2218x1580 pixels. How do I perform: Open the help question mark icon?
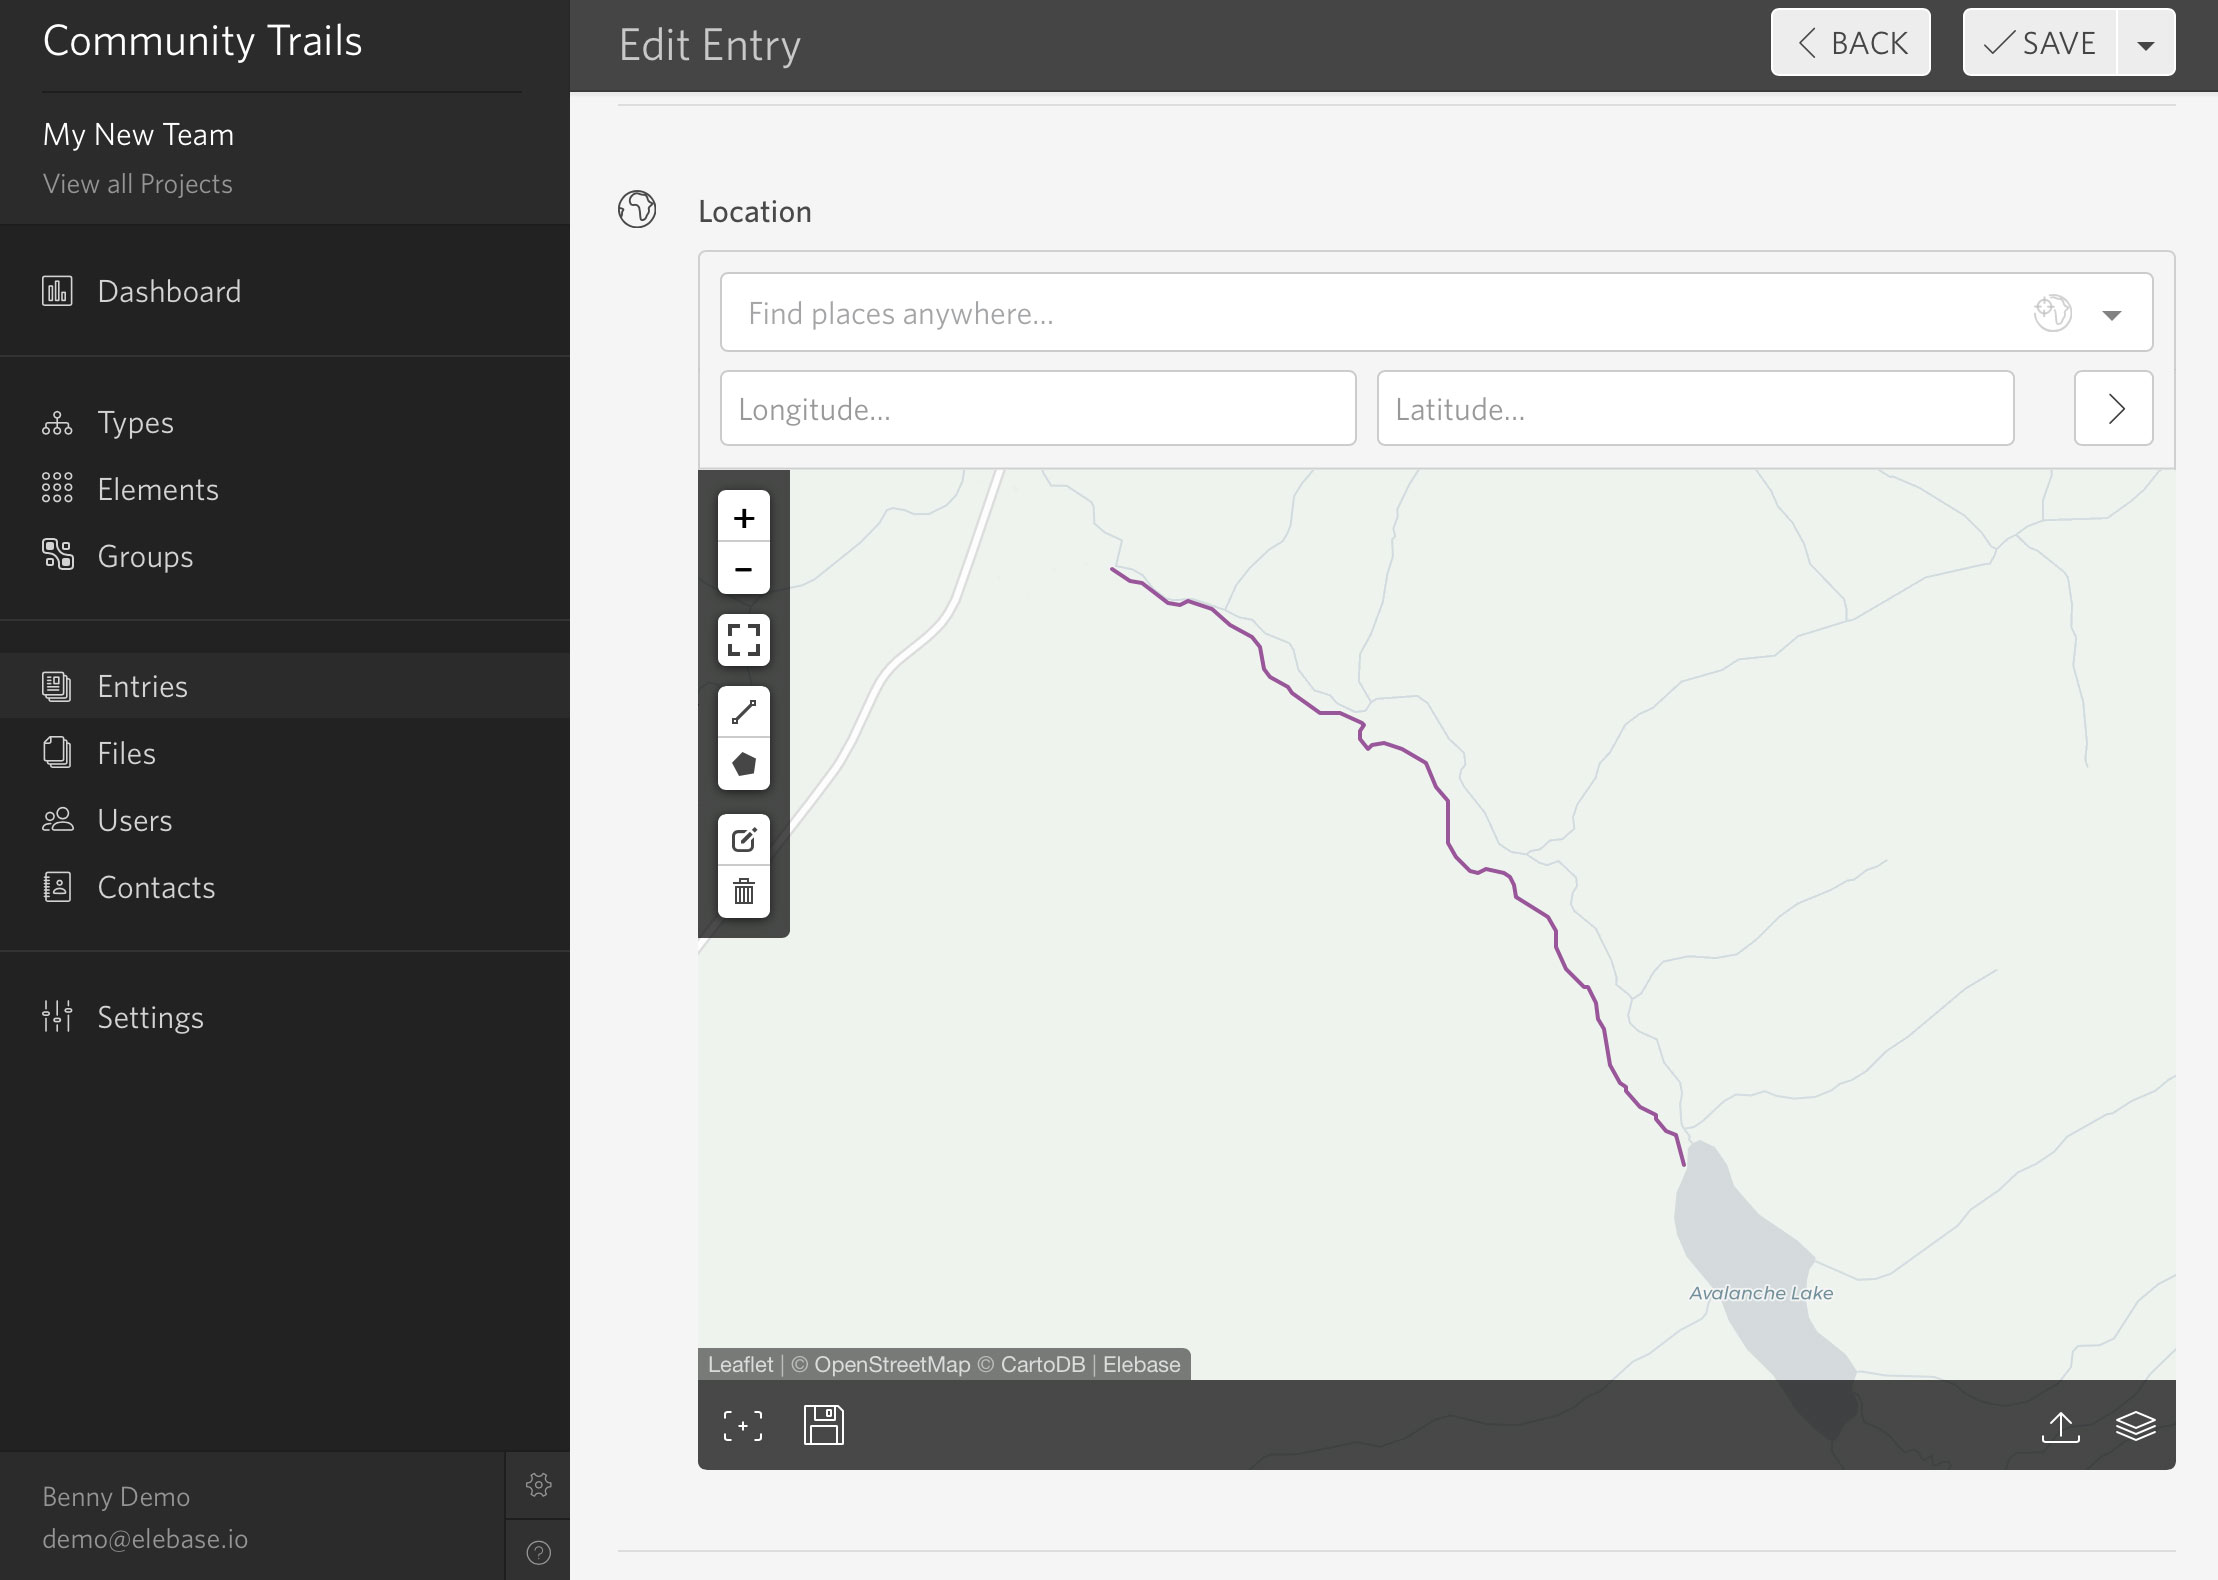pos(538,1552)
